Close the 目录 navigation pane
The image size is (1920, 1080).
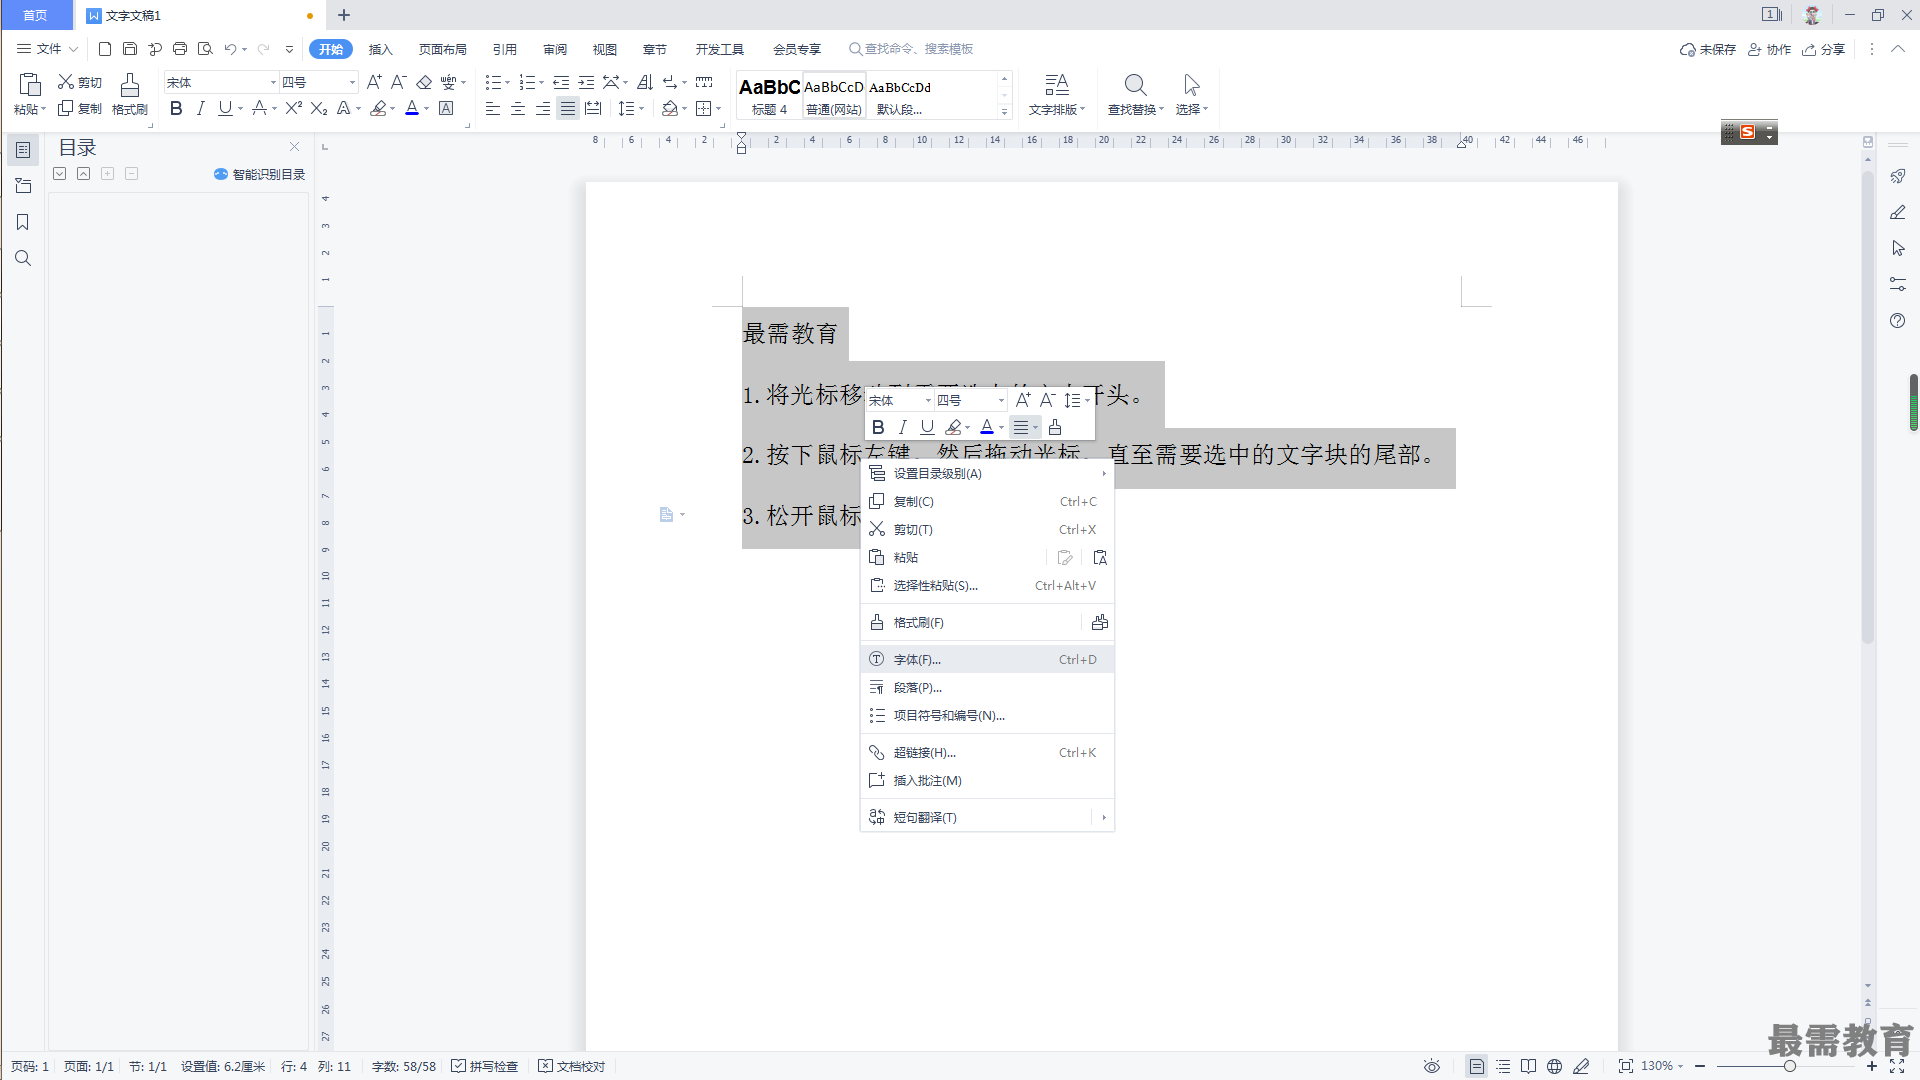coord(294,147)
